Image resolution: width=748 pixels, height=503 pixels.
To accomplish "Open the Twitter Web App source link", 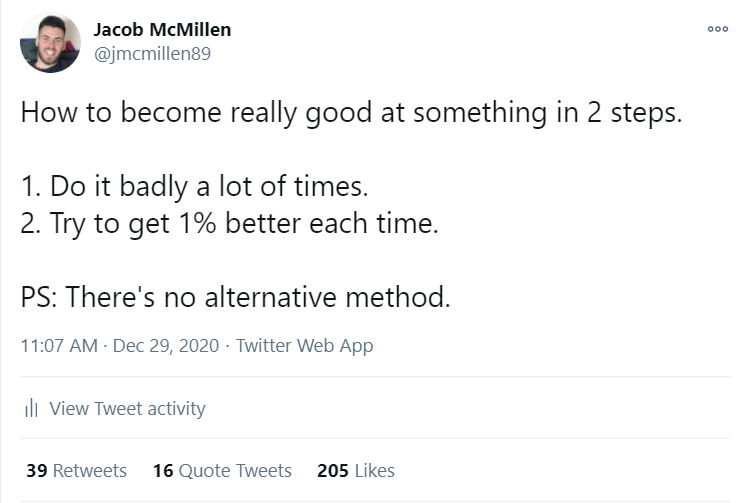I will [x=304, y=346].
